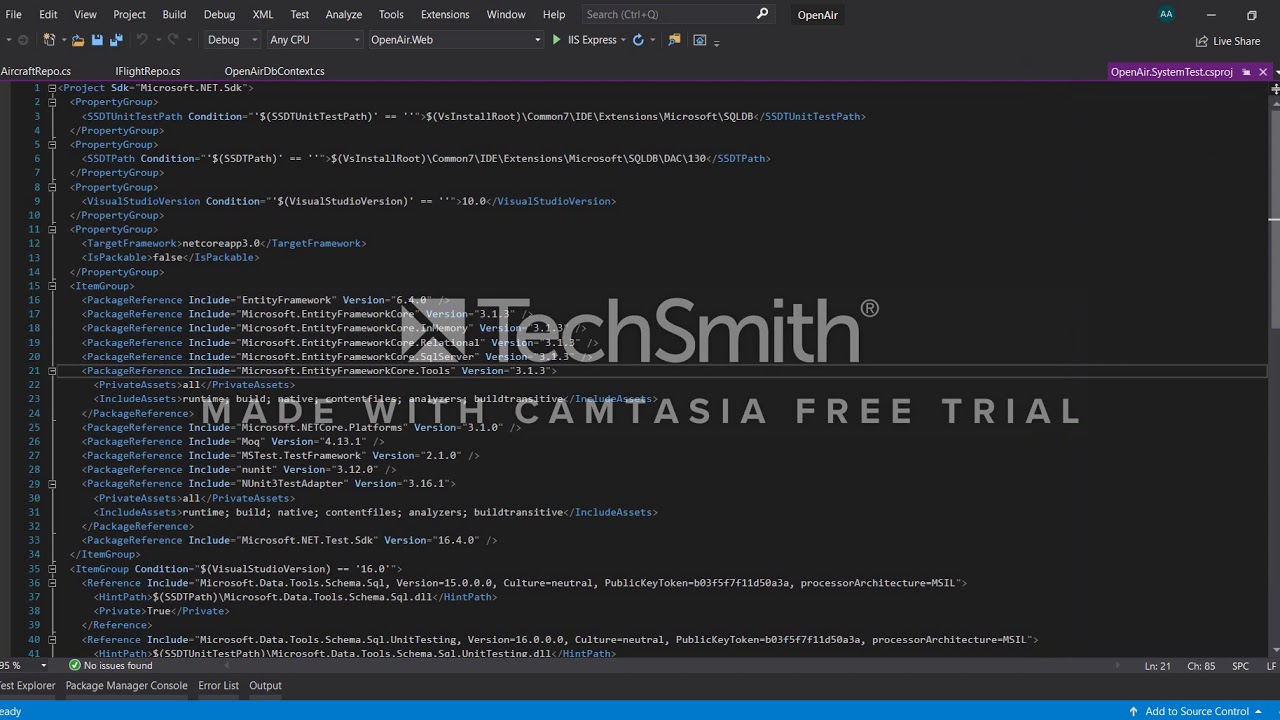Click the search magnifier icon
The height and width of the screenshot is (720, 1280).
(762, 14)
